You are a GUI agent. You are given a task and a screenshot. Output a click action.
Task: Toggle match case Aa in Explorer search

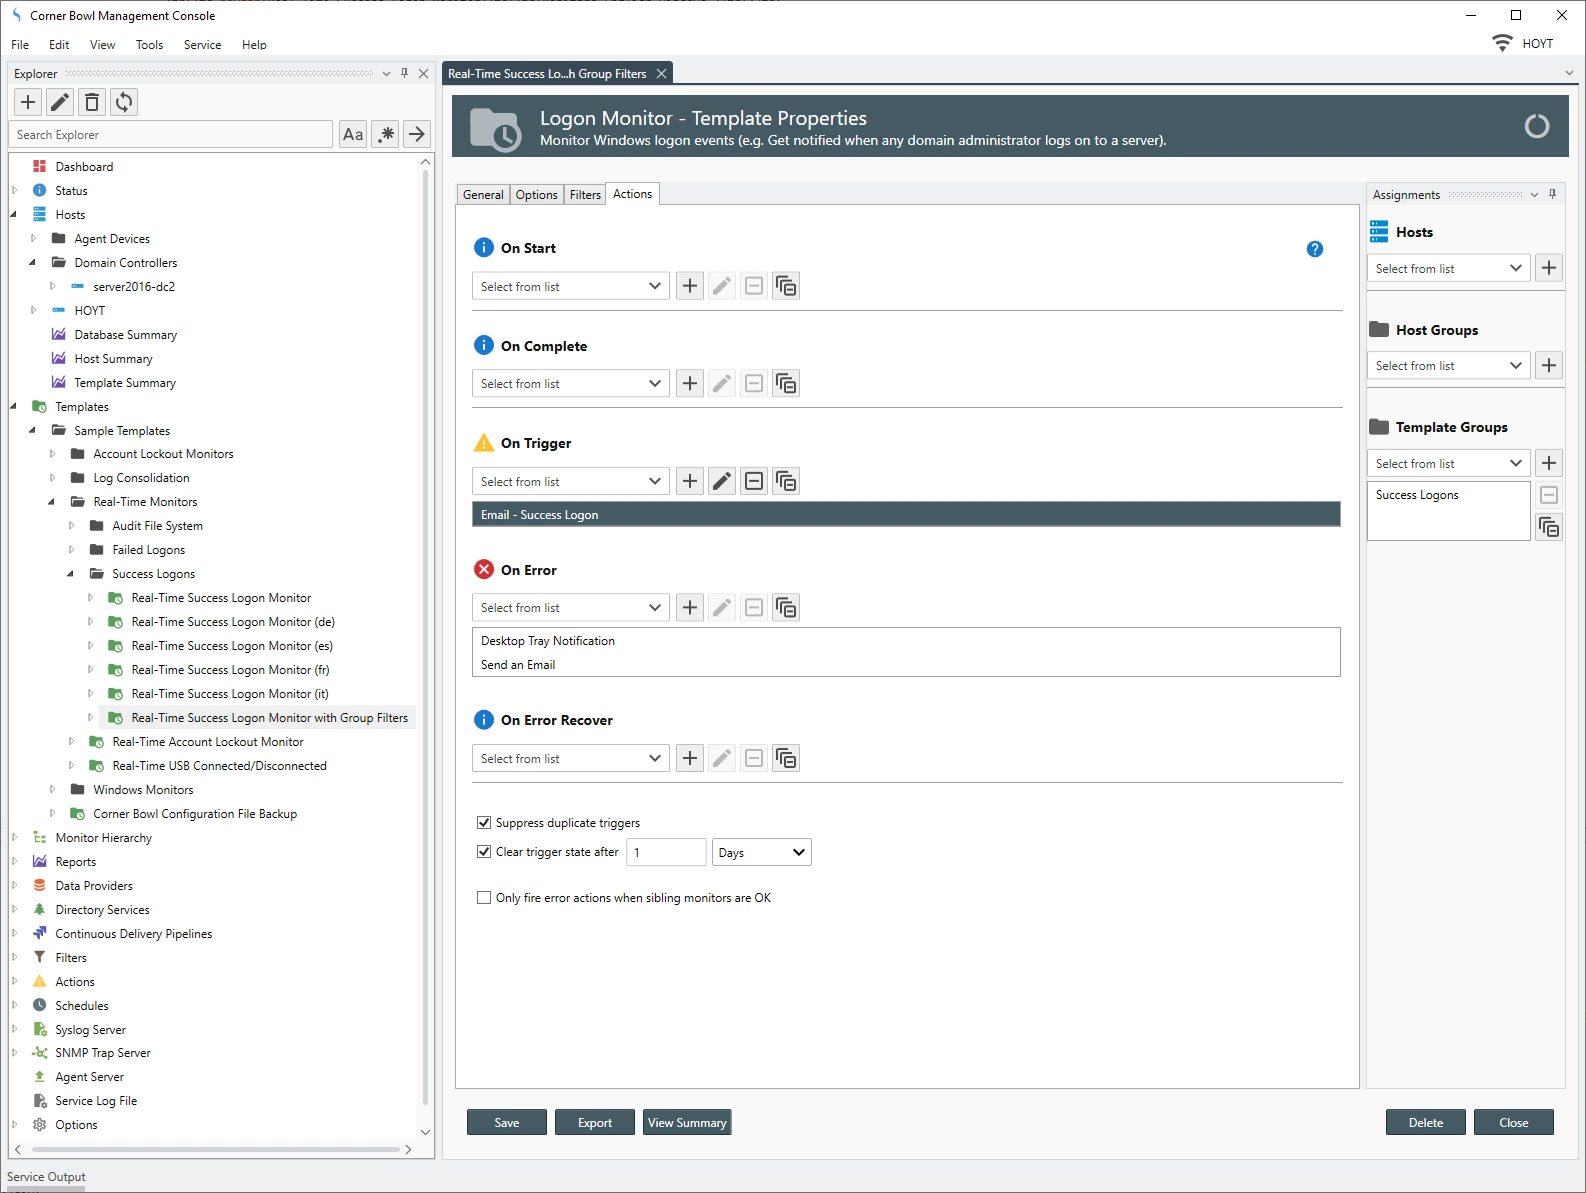pos(353,135)
